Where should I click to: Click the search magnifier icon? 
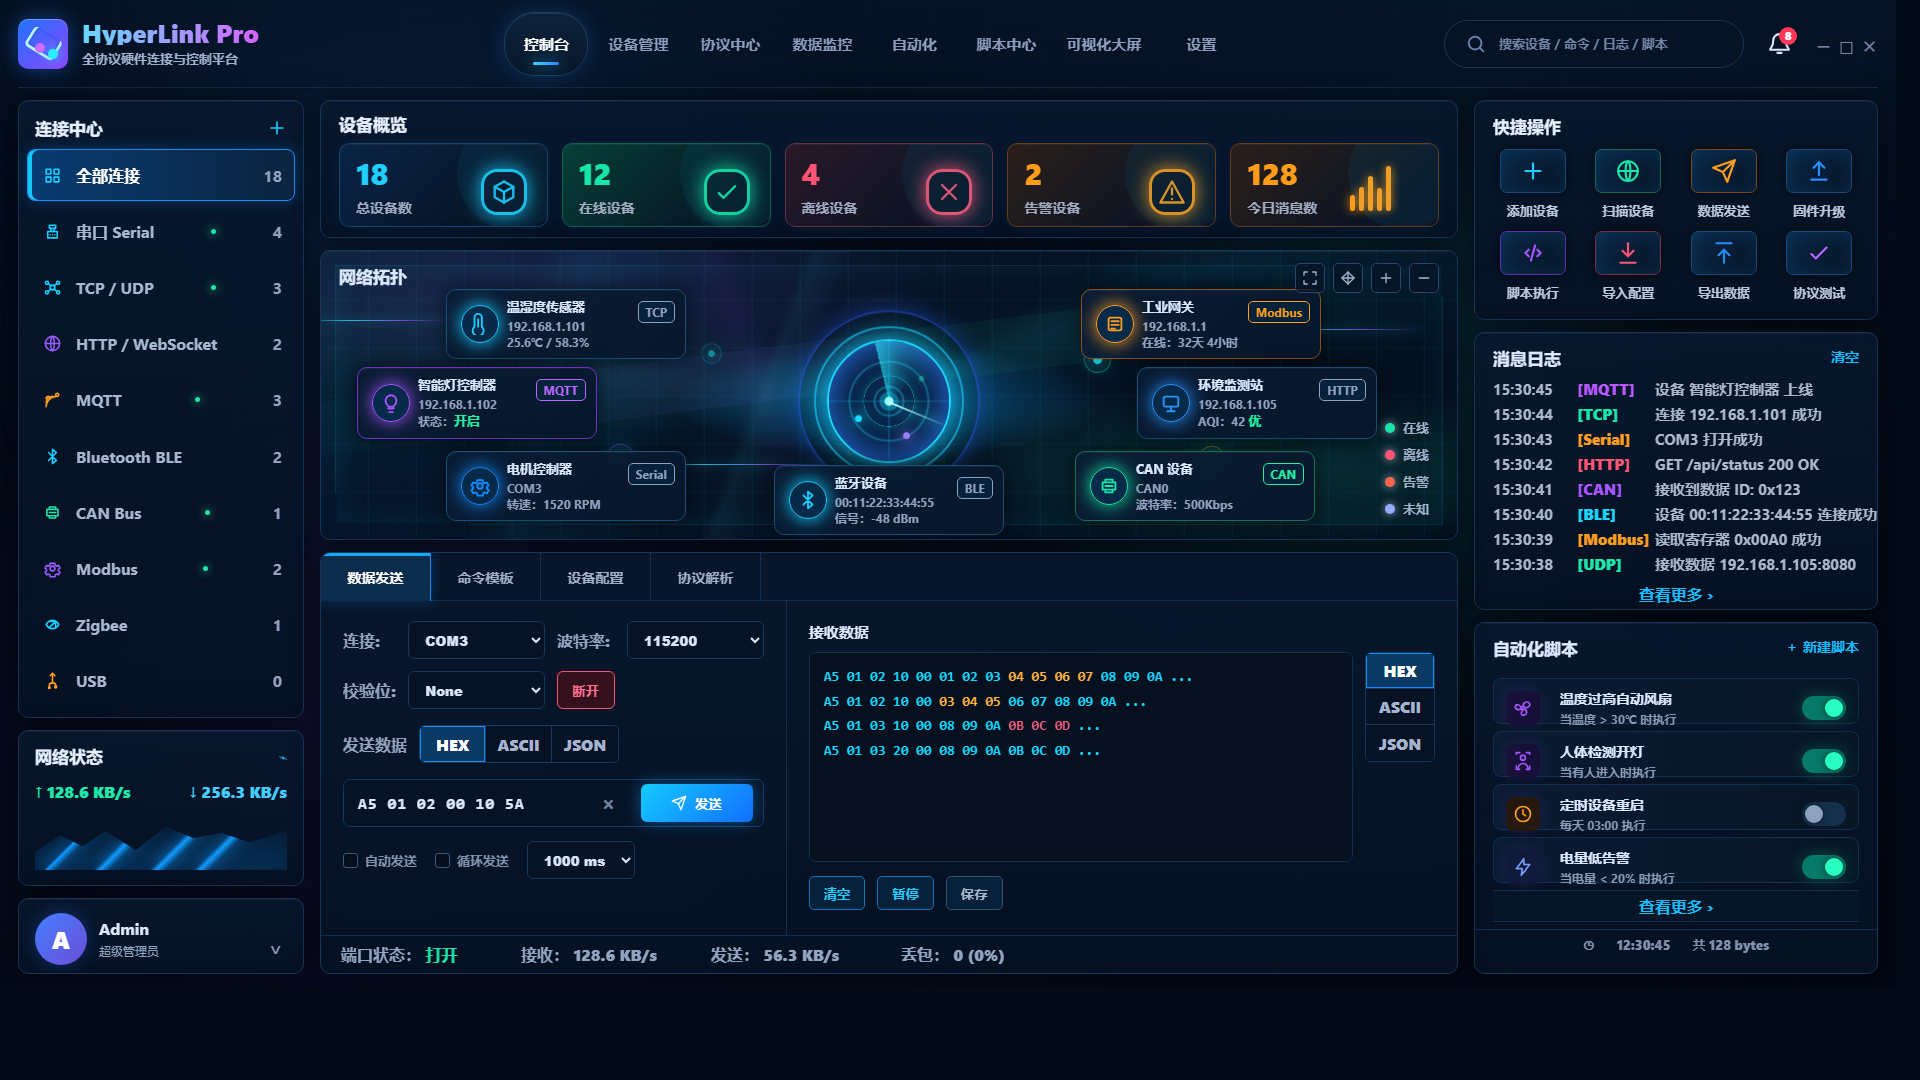(1475, 44)
